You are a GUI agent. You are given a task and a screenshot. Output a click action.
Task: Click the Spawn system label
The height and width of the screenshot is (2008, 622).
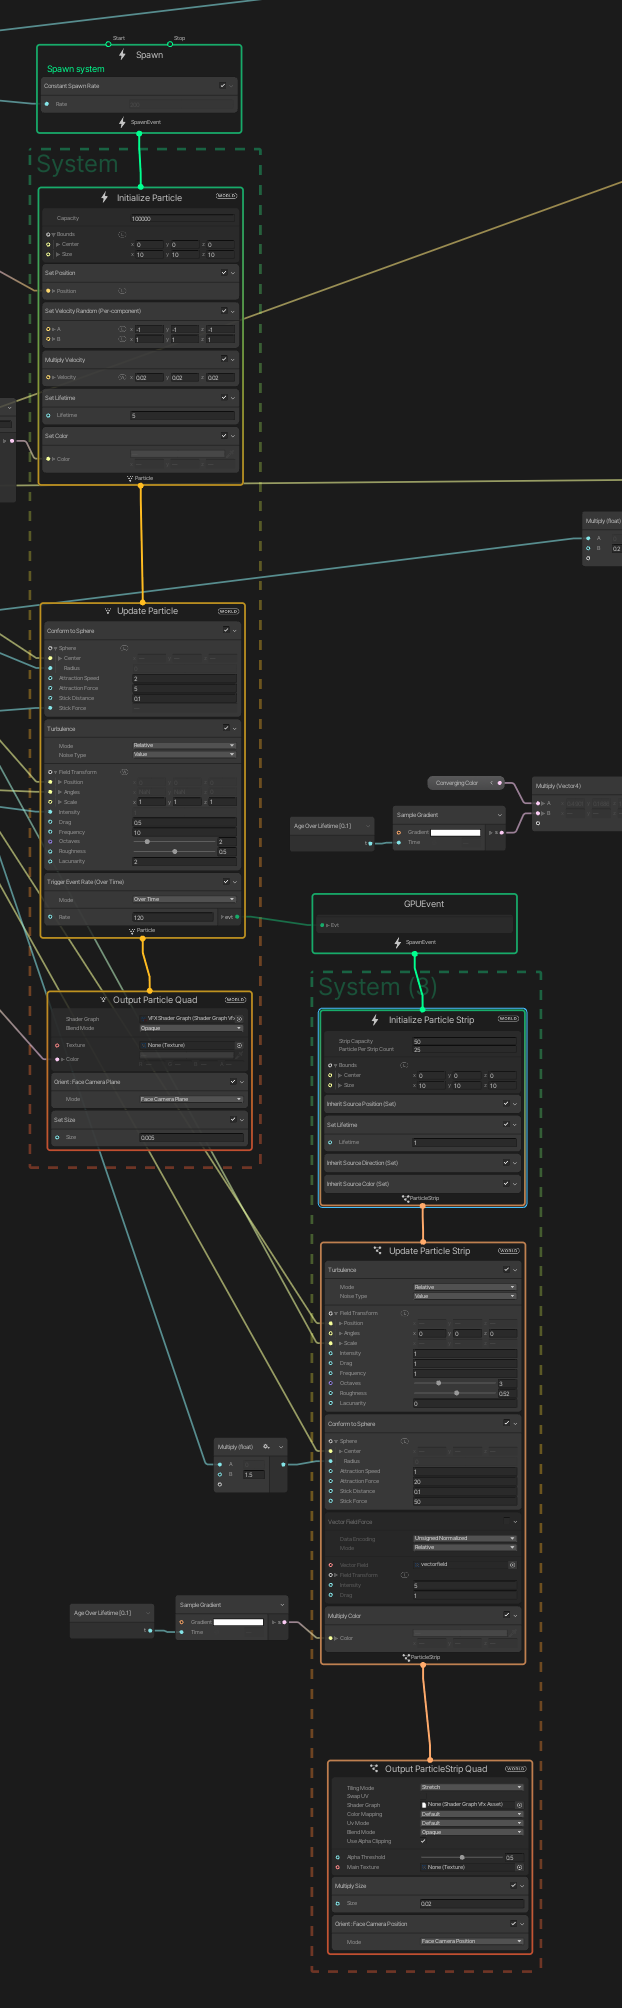[76, 69]
